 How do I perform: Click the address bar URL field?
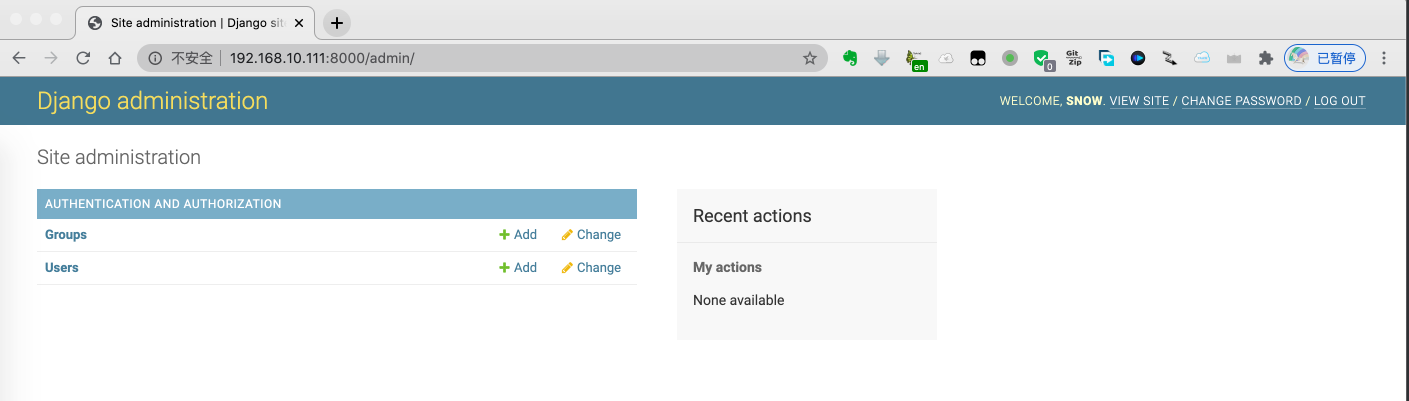[500, 58]
